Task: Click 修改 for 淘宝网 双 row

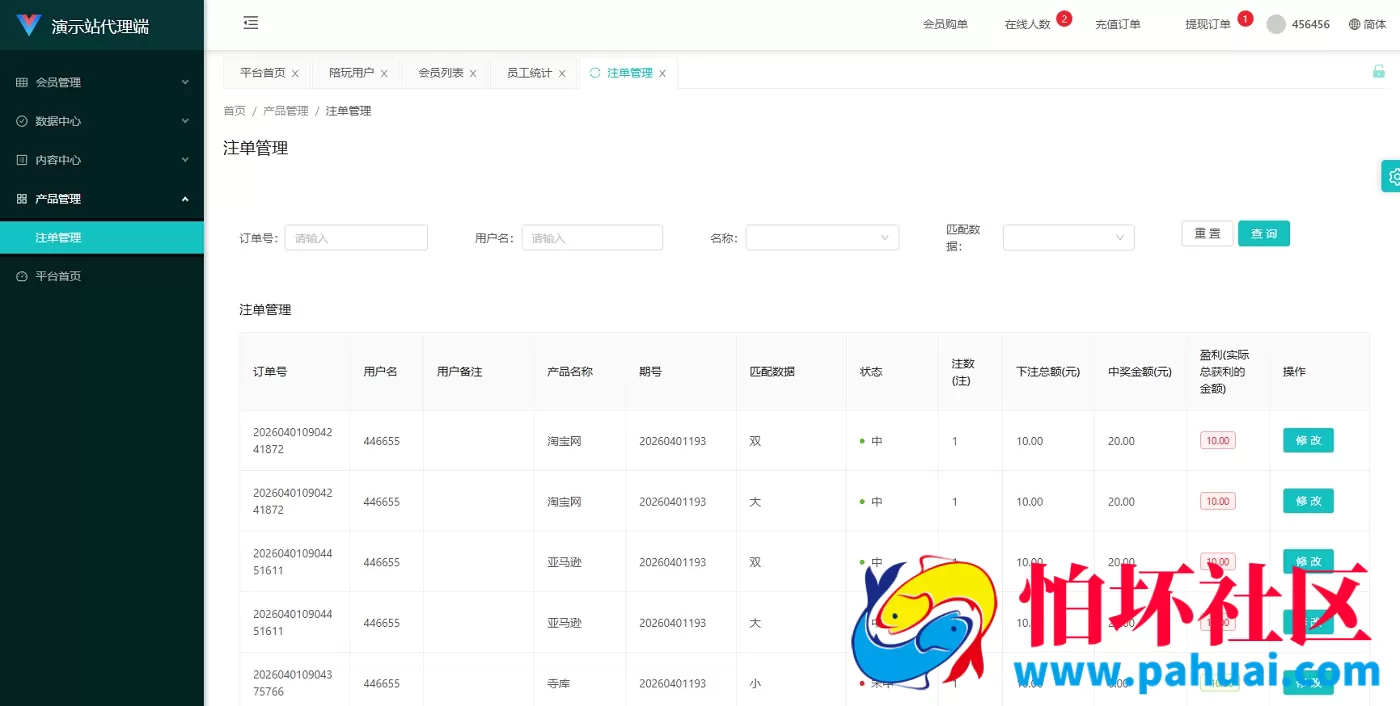Action: (x=1308, y=440)
